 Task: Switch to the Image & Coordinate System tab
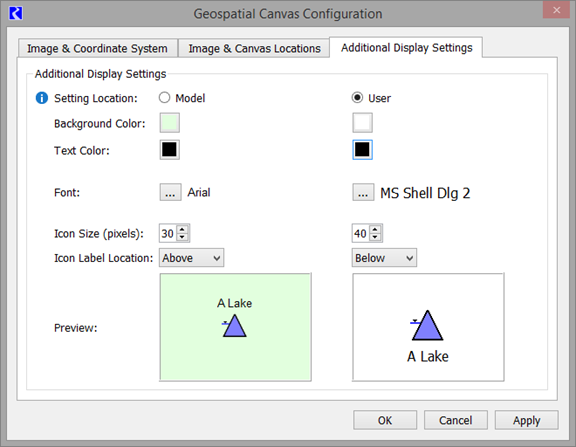tap(97, 48)
